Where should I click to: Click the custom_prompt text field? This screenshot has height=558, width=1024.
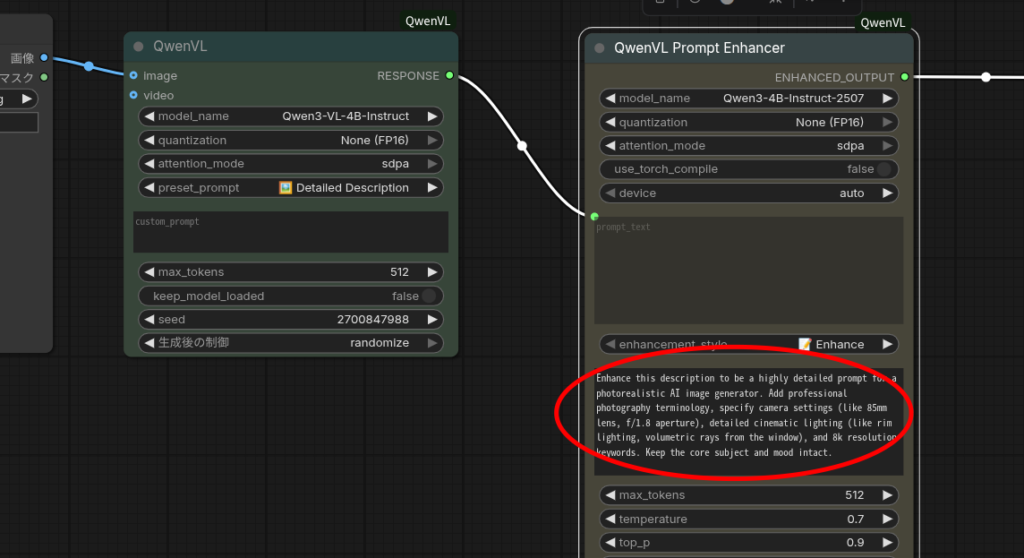[290, 232]
